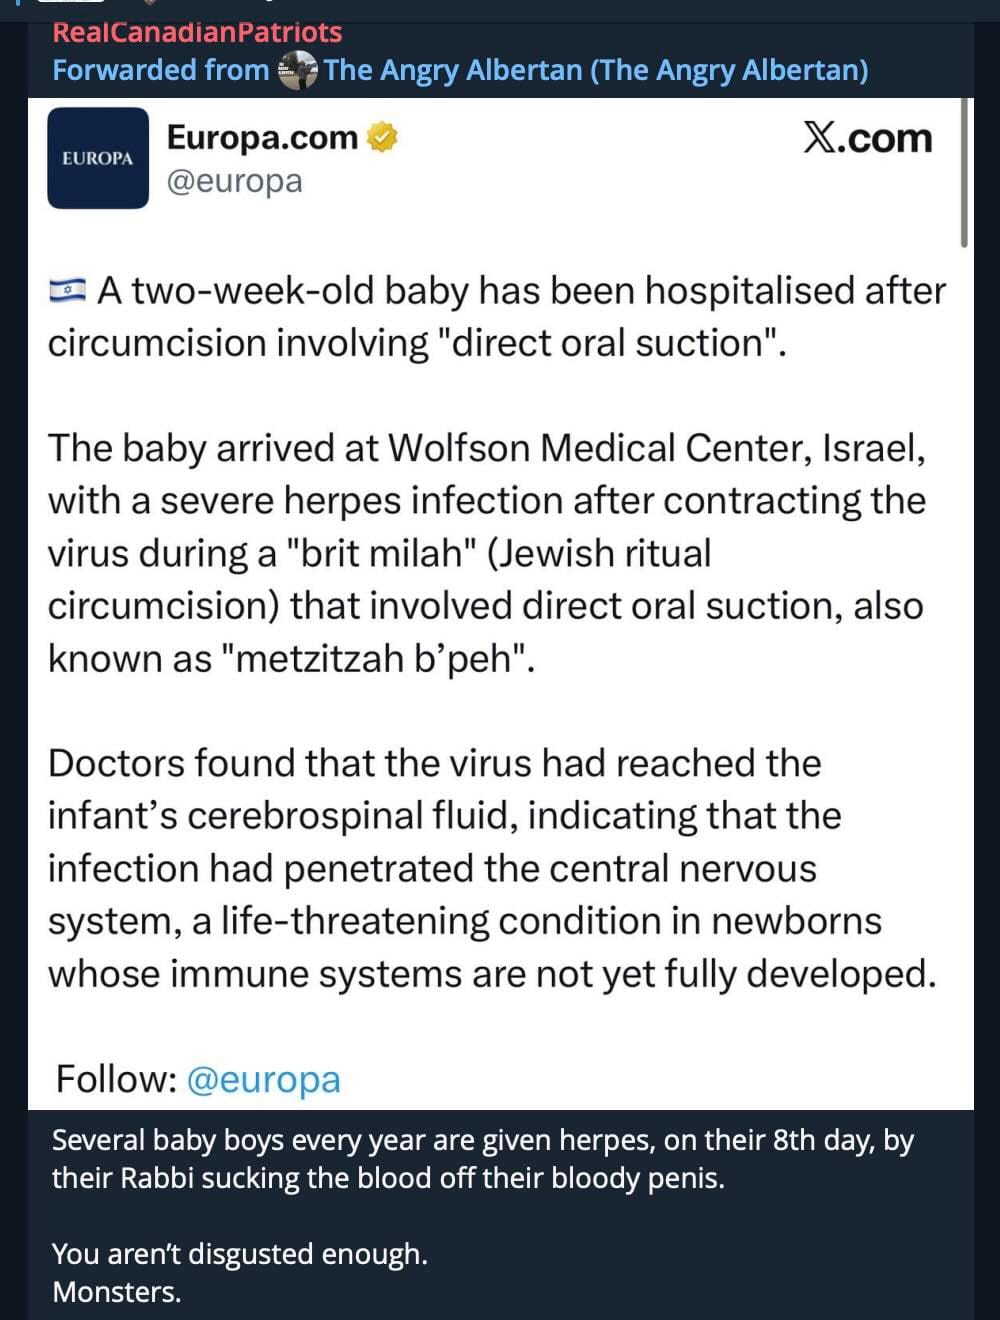
Task: Click the scrollbar beside the tweet header
Action: tap(964, 172)
